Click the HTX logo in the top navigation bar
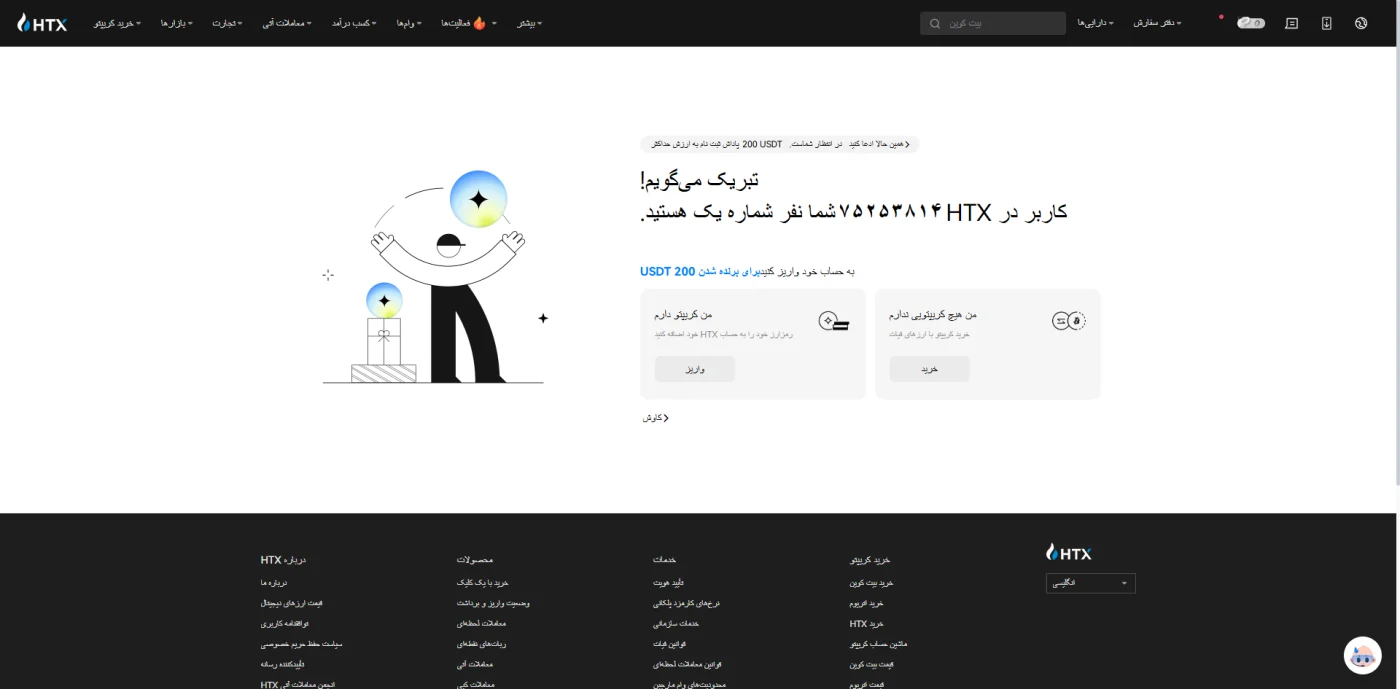This screenshot has height=689, width=1400. [x=42, y=22]
